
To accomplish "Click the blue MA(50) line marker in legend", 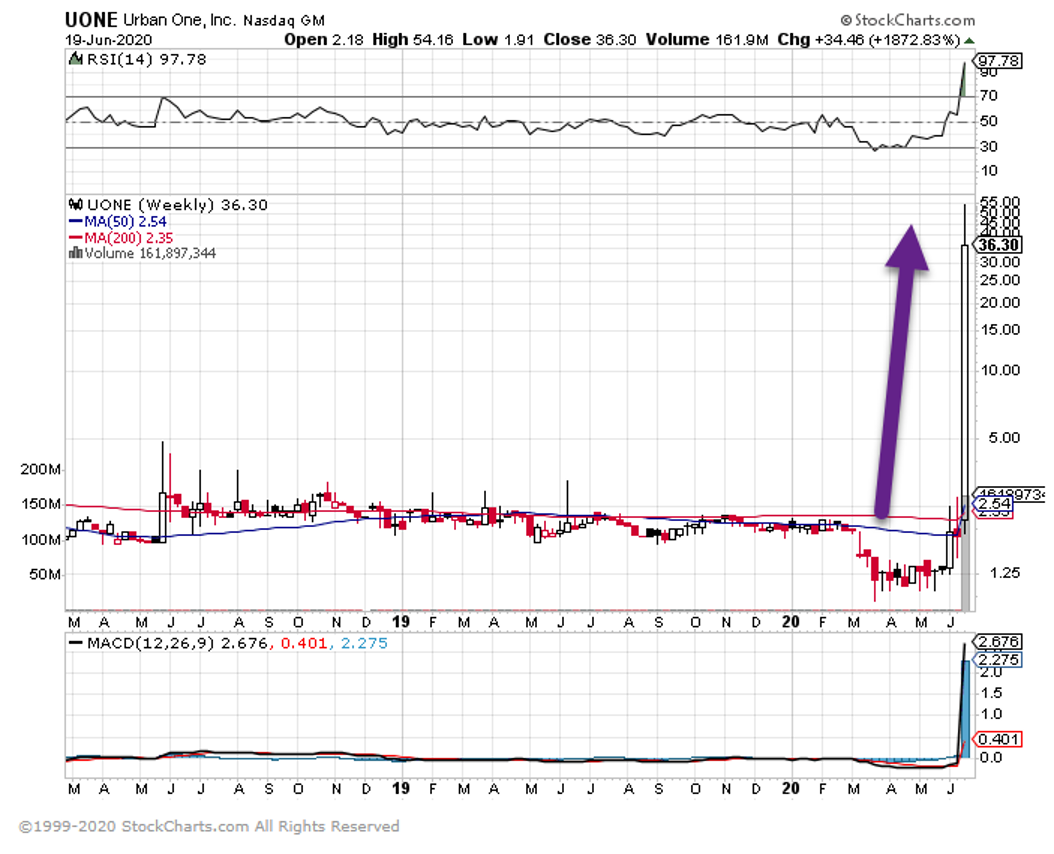I will point(75,221).
